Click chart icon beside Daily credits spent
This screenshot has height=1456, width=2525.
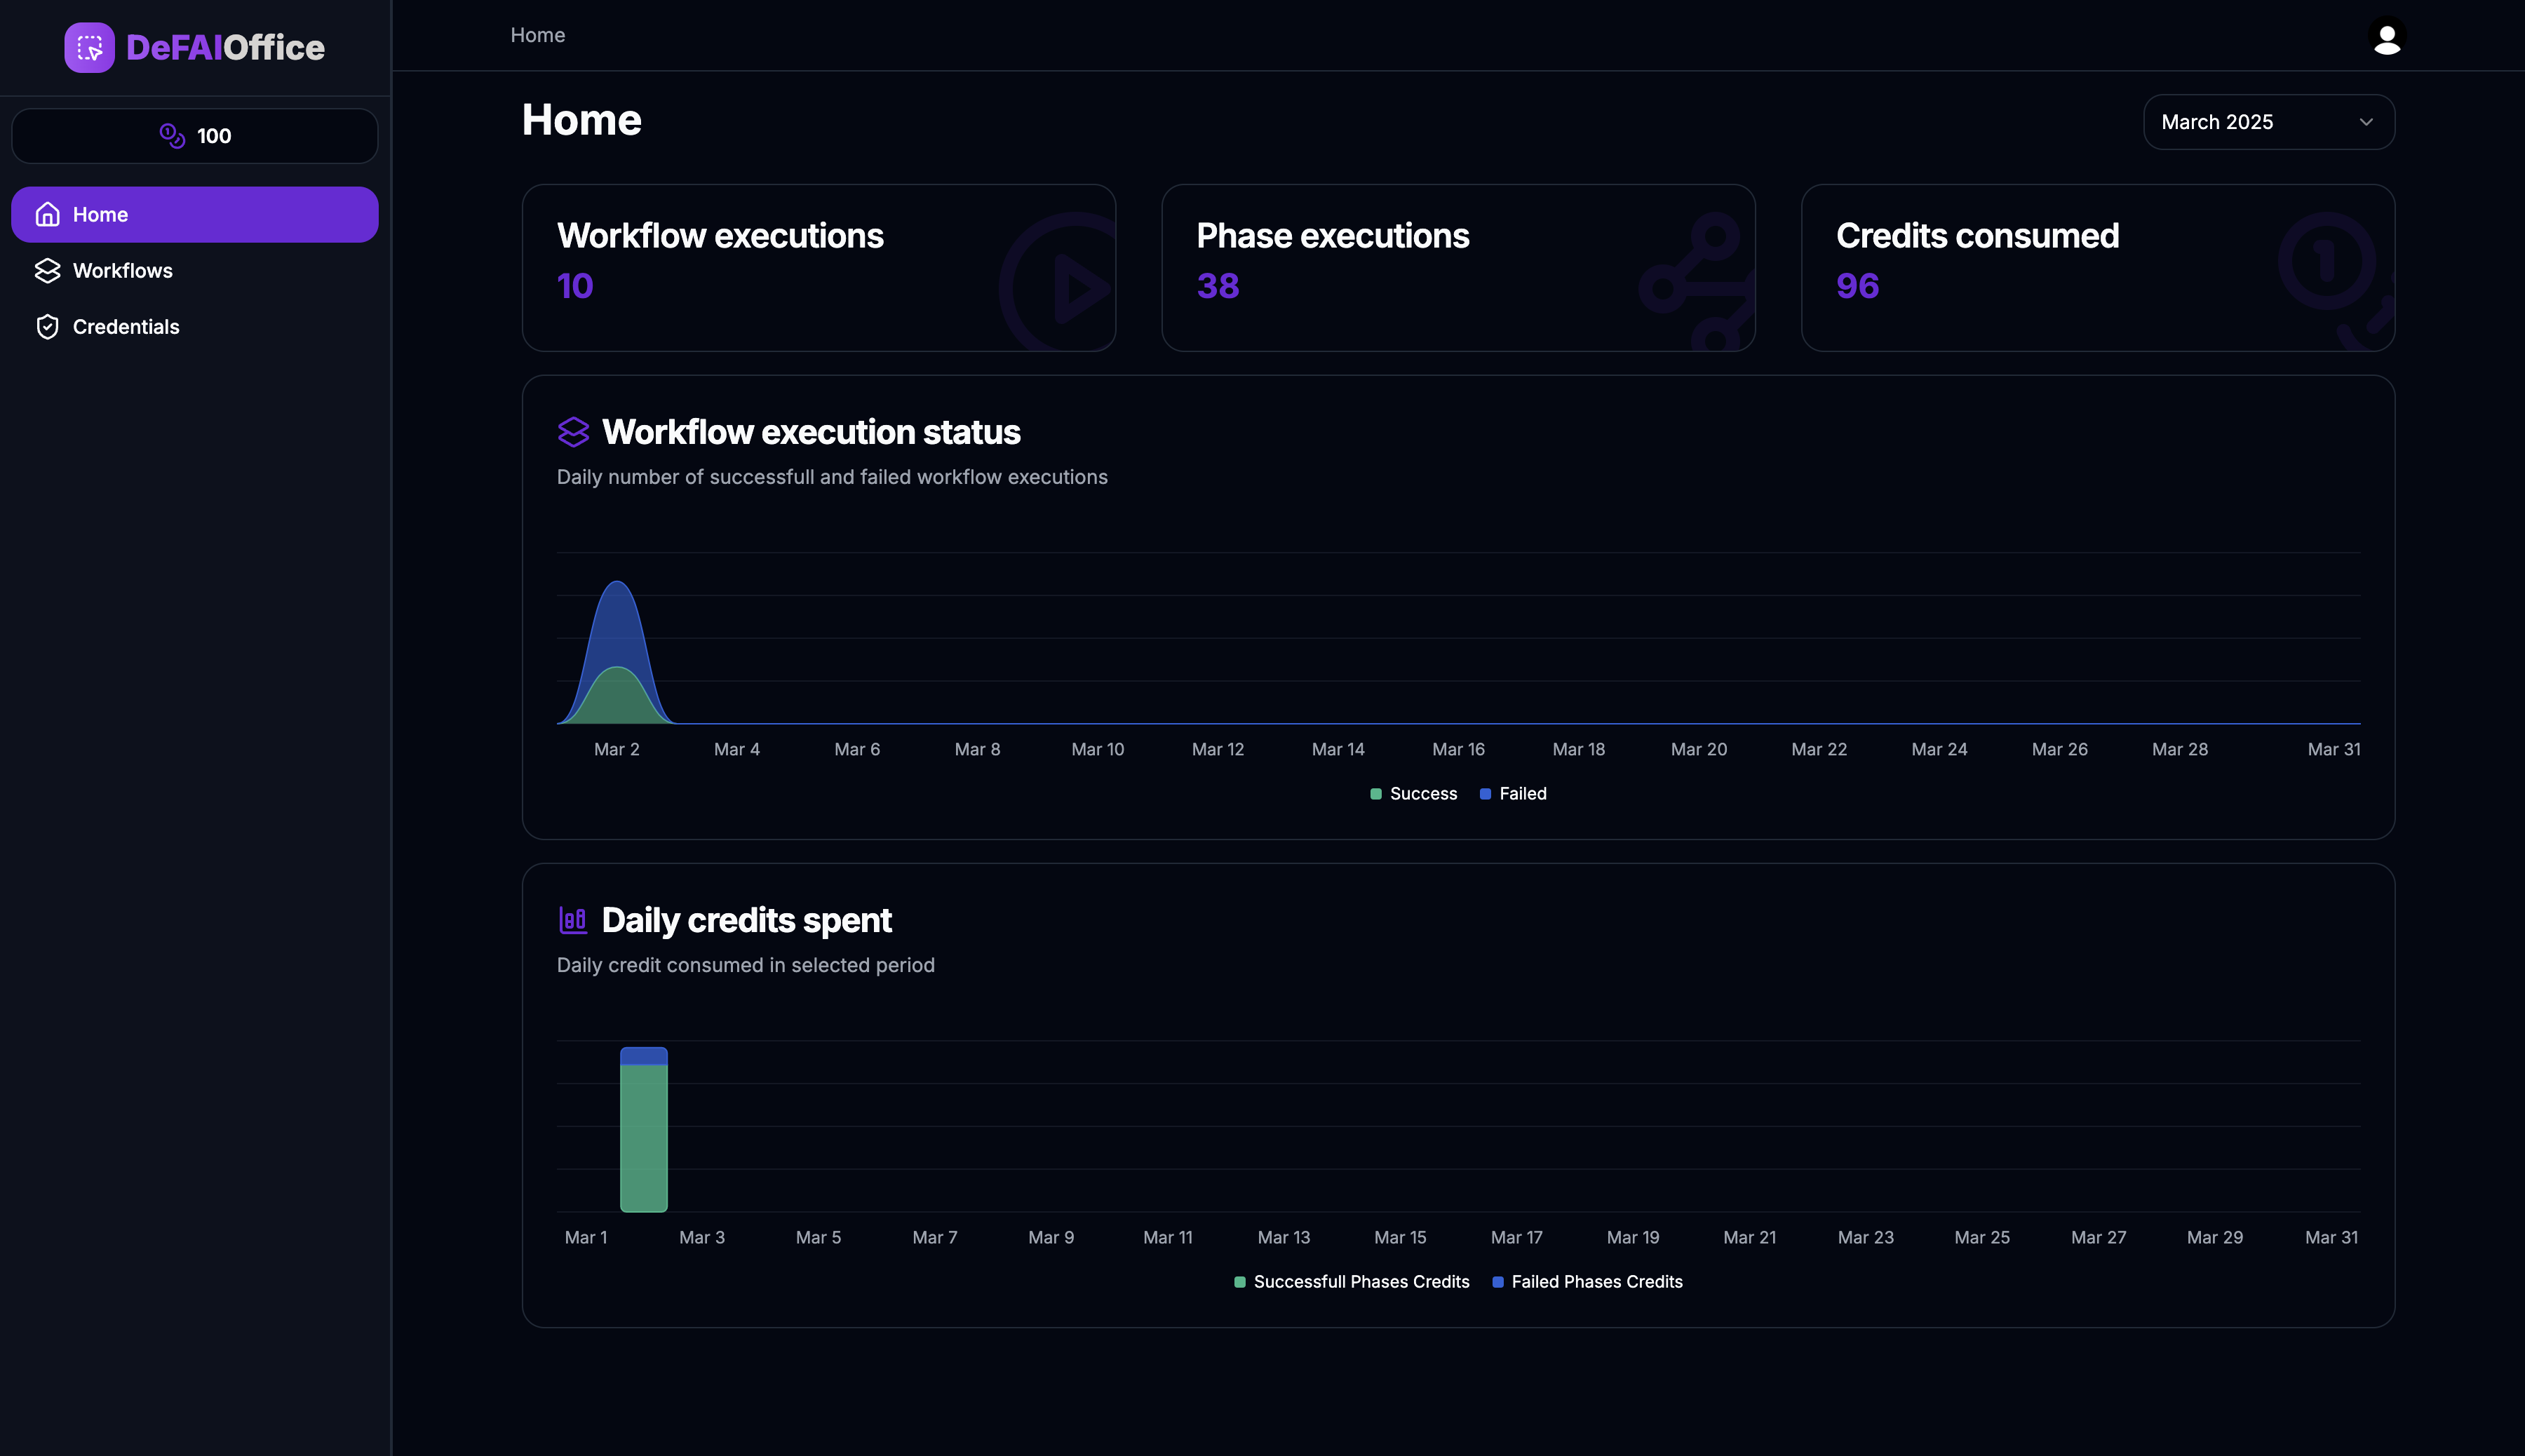[x=573, y=920]
